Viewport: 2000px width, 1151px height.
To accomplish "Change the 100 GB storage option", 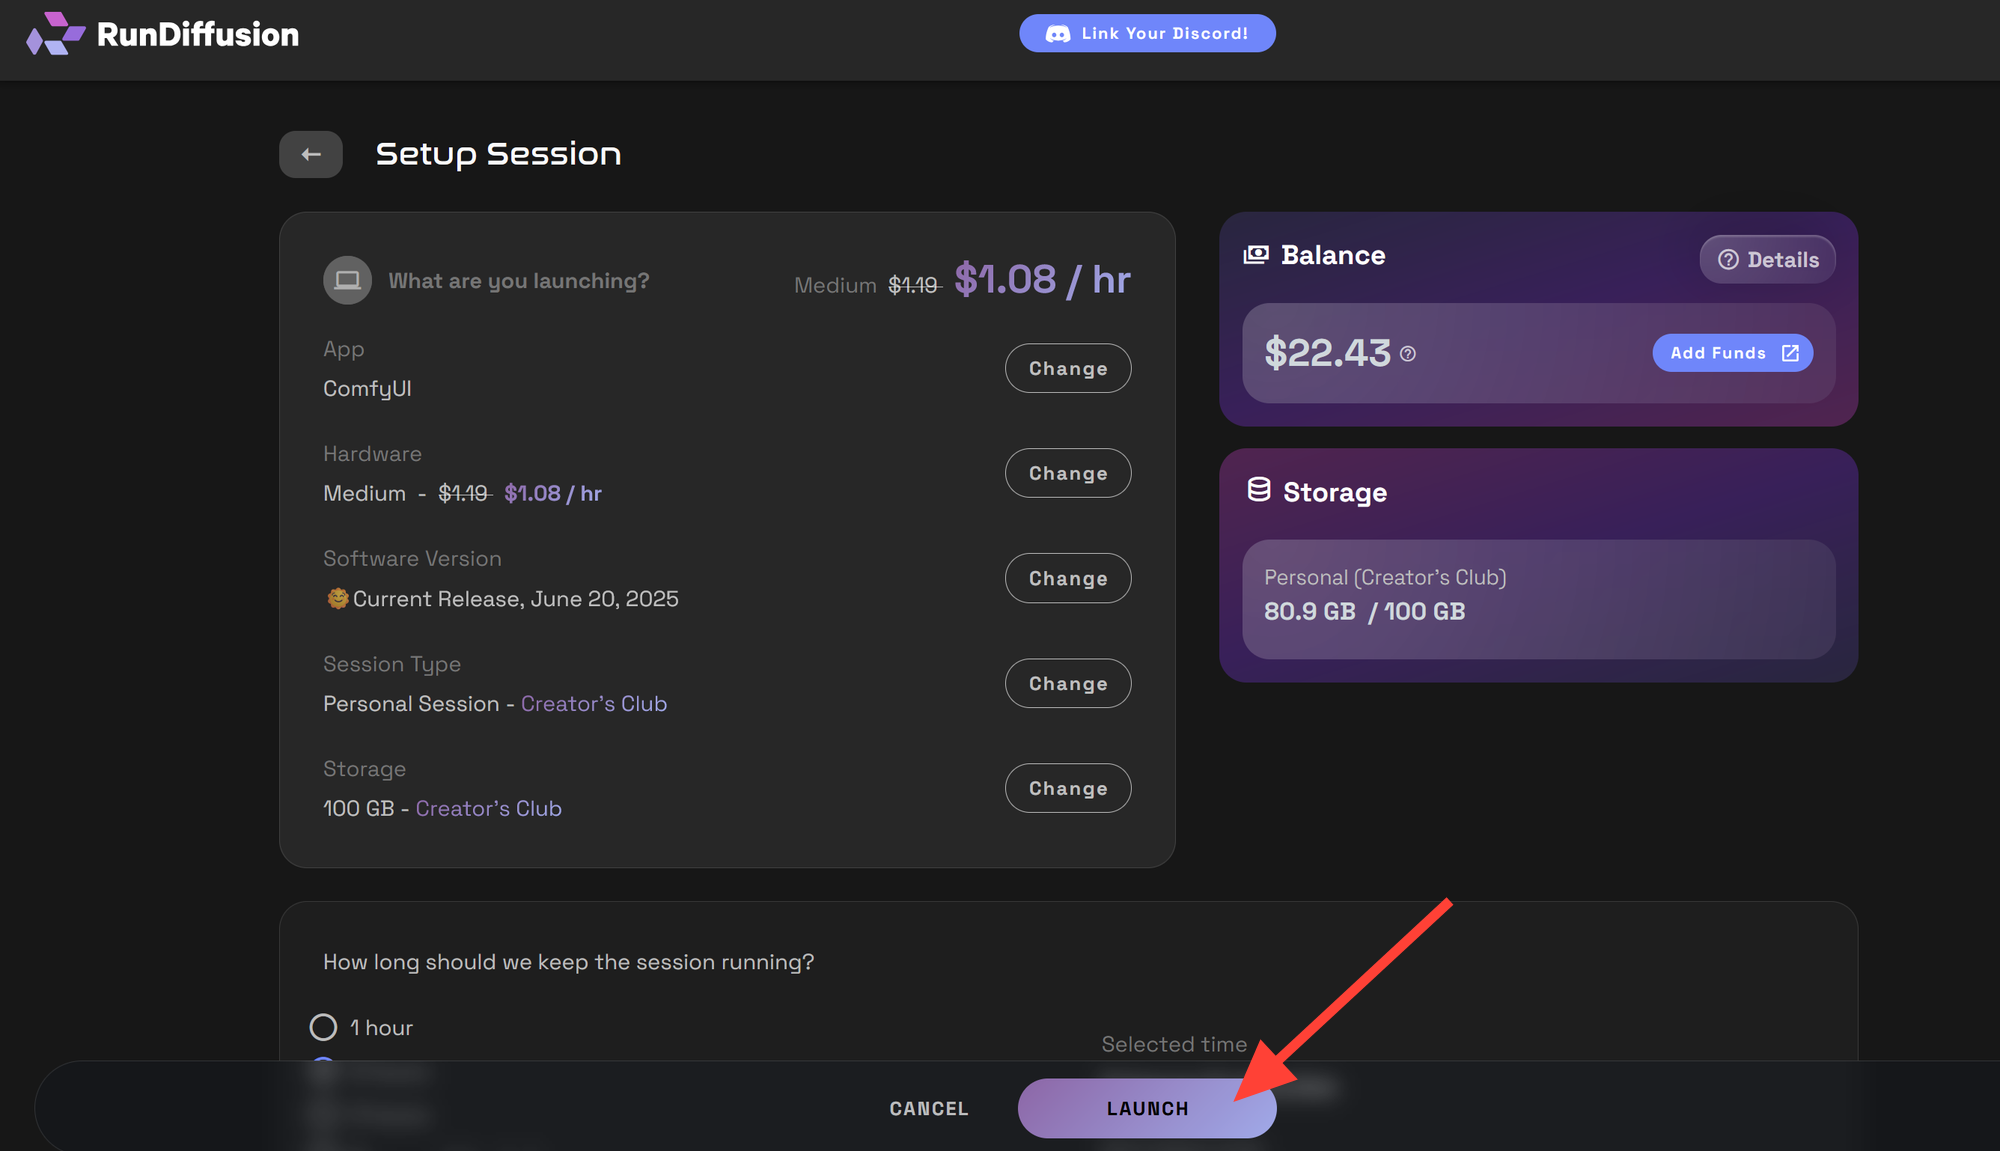I will 1068,788.
